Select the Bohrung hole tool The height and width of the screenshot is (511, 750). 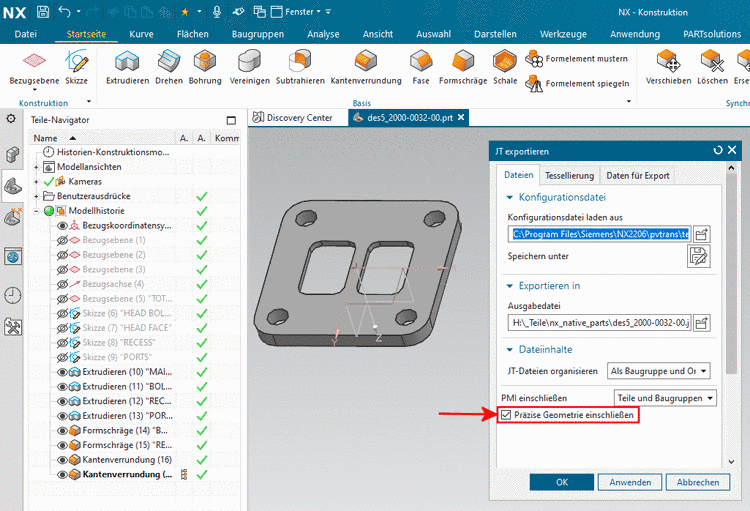pyautogui.click(x=205, y=68)
